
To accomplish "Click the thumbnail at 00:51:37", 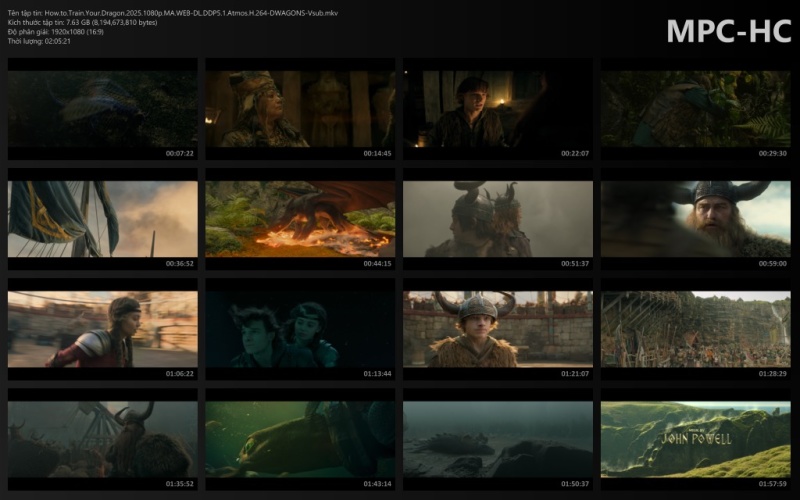I will [x=498, y=219].
